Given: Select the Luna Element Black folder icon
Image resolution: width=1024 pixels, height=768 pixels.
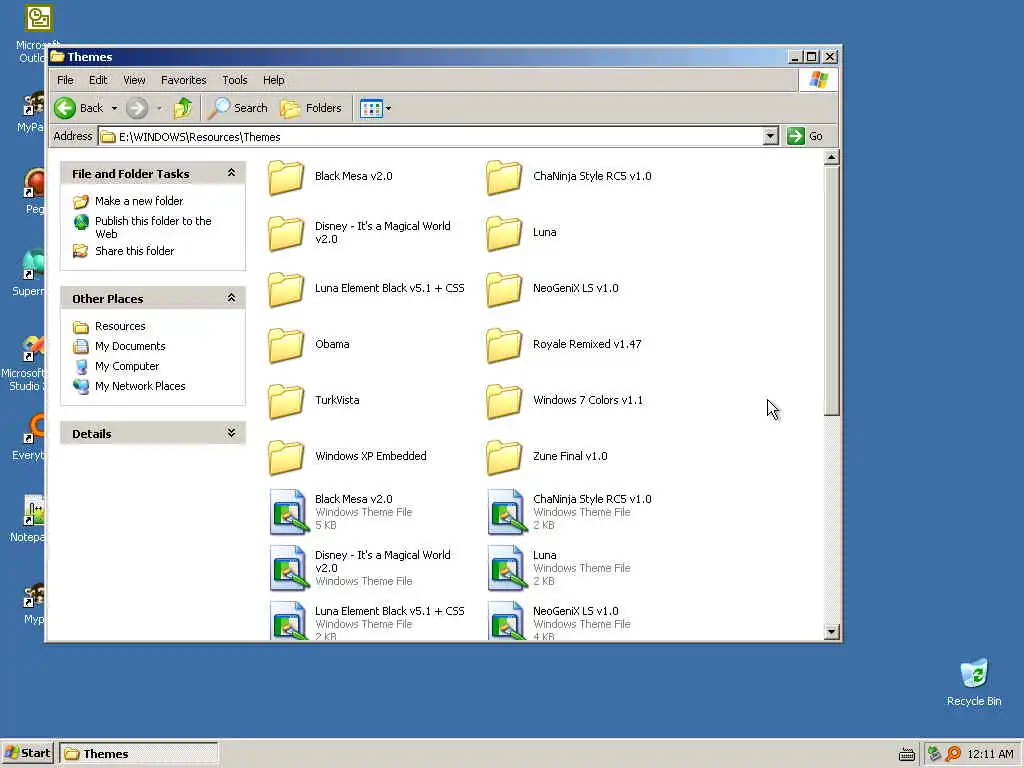Looking at the screenshot, I should tap(286, 289).
